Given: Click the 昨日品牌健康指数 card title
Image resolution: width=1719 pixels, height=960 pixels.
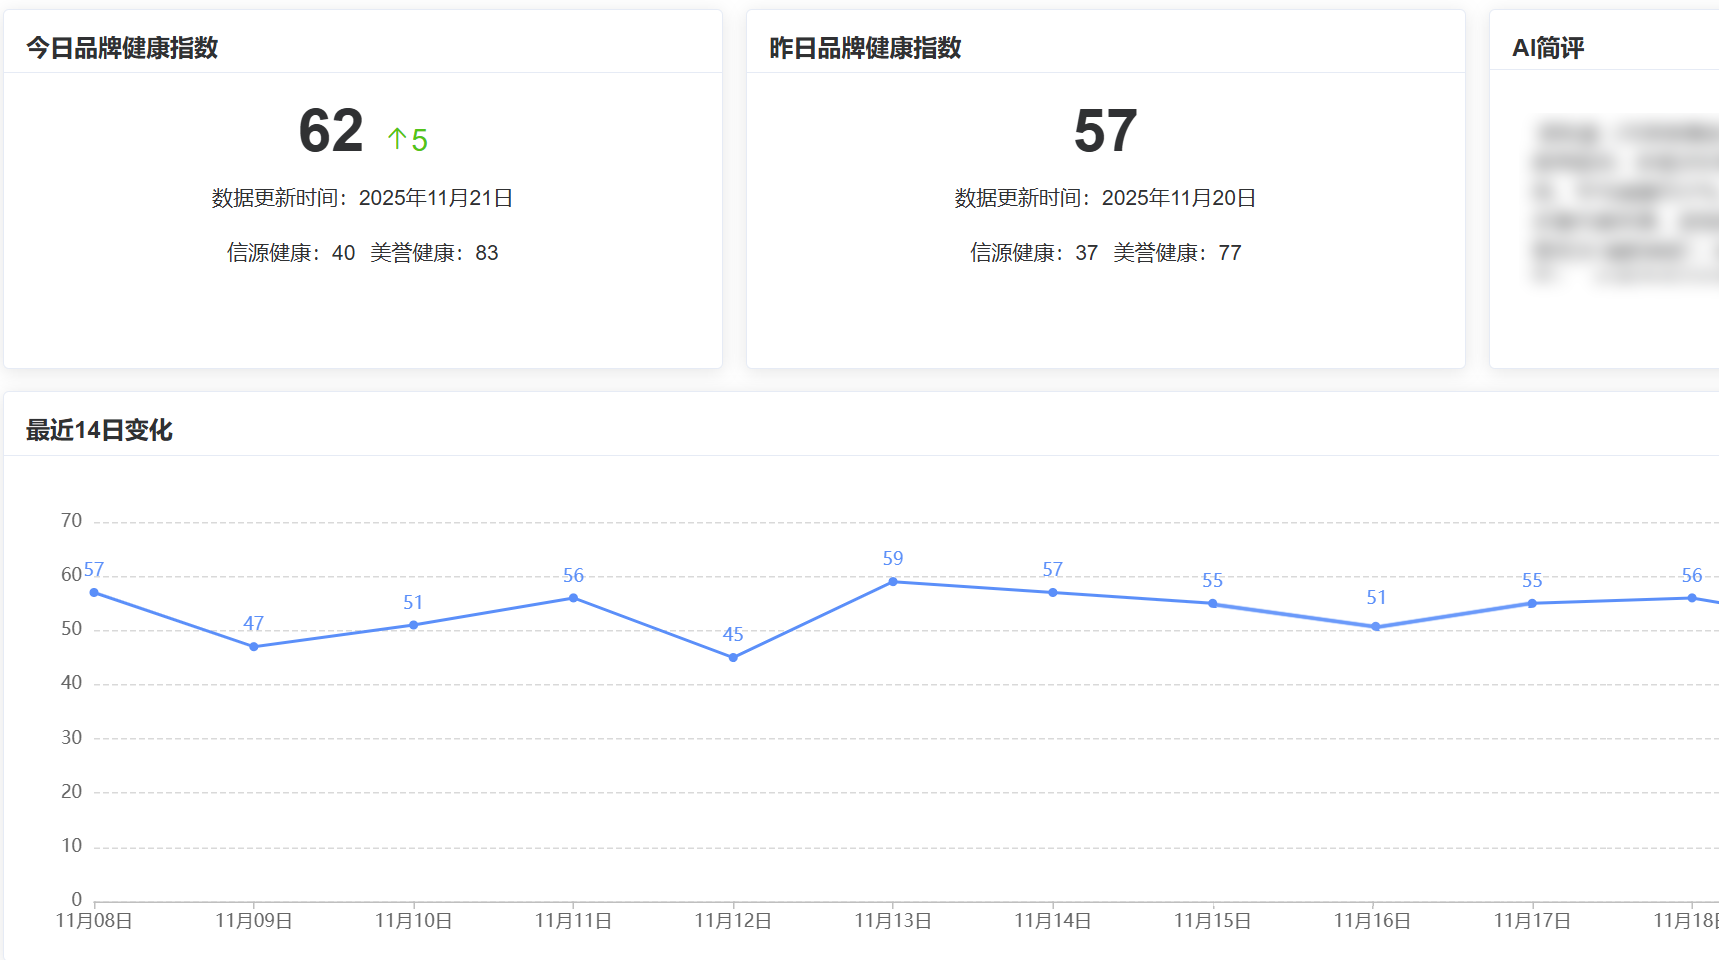Looking at the screenshot, I should click(x=865, y=48).
